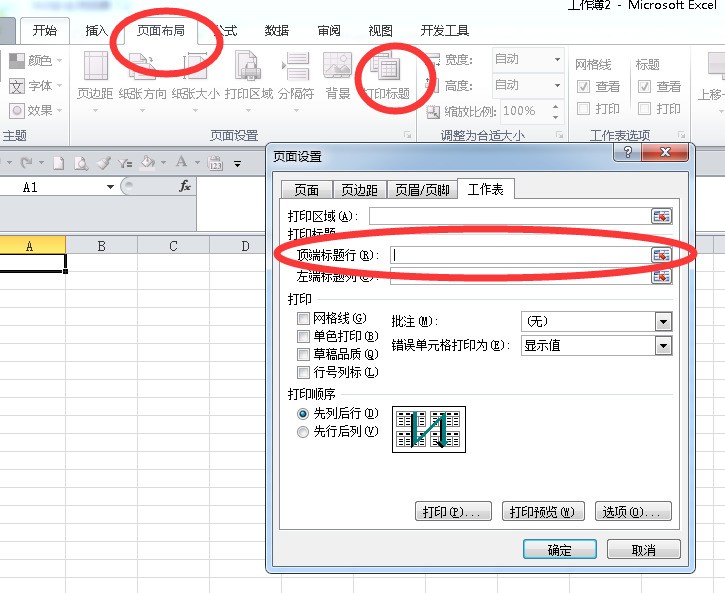The image size is (725, 593).
Task: Open the theme Effects (效果) gallery
Action: tap(35, 110)
